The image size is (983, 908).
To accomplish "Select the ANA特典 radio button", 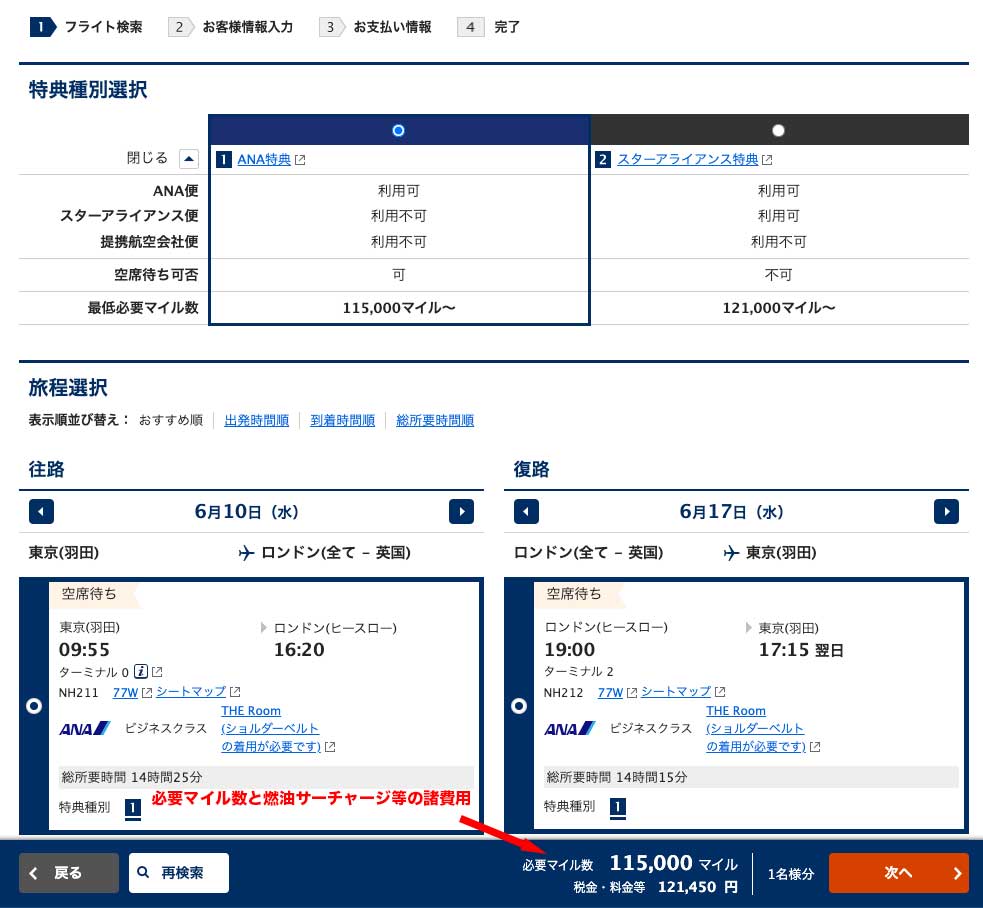I will coord(399,130).
